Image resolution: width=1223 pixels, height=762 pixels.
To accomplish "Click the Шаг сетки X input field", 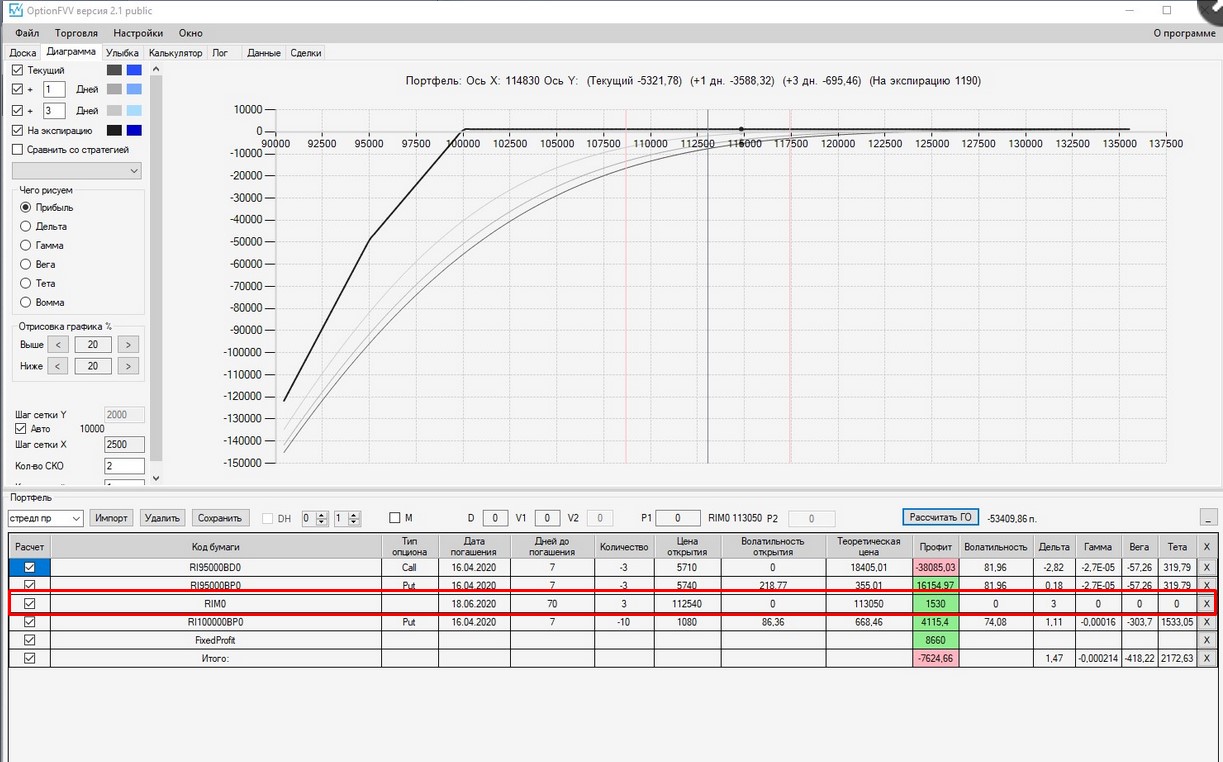I will (x=124, y=445).
